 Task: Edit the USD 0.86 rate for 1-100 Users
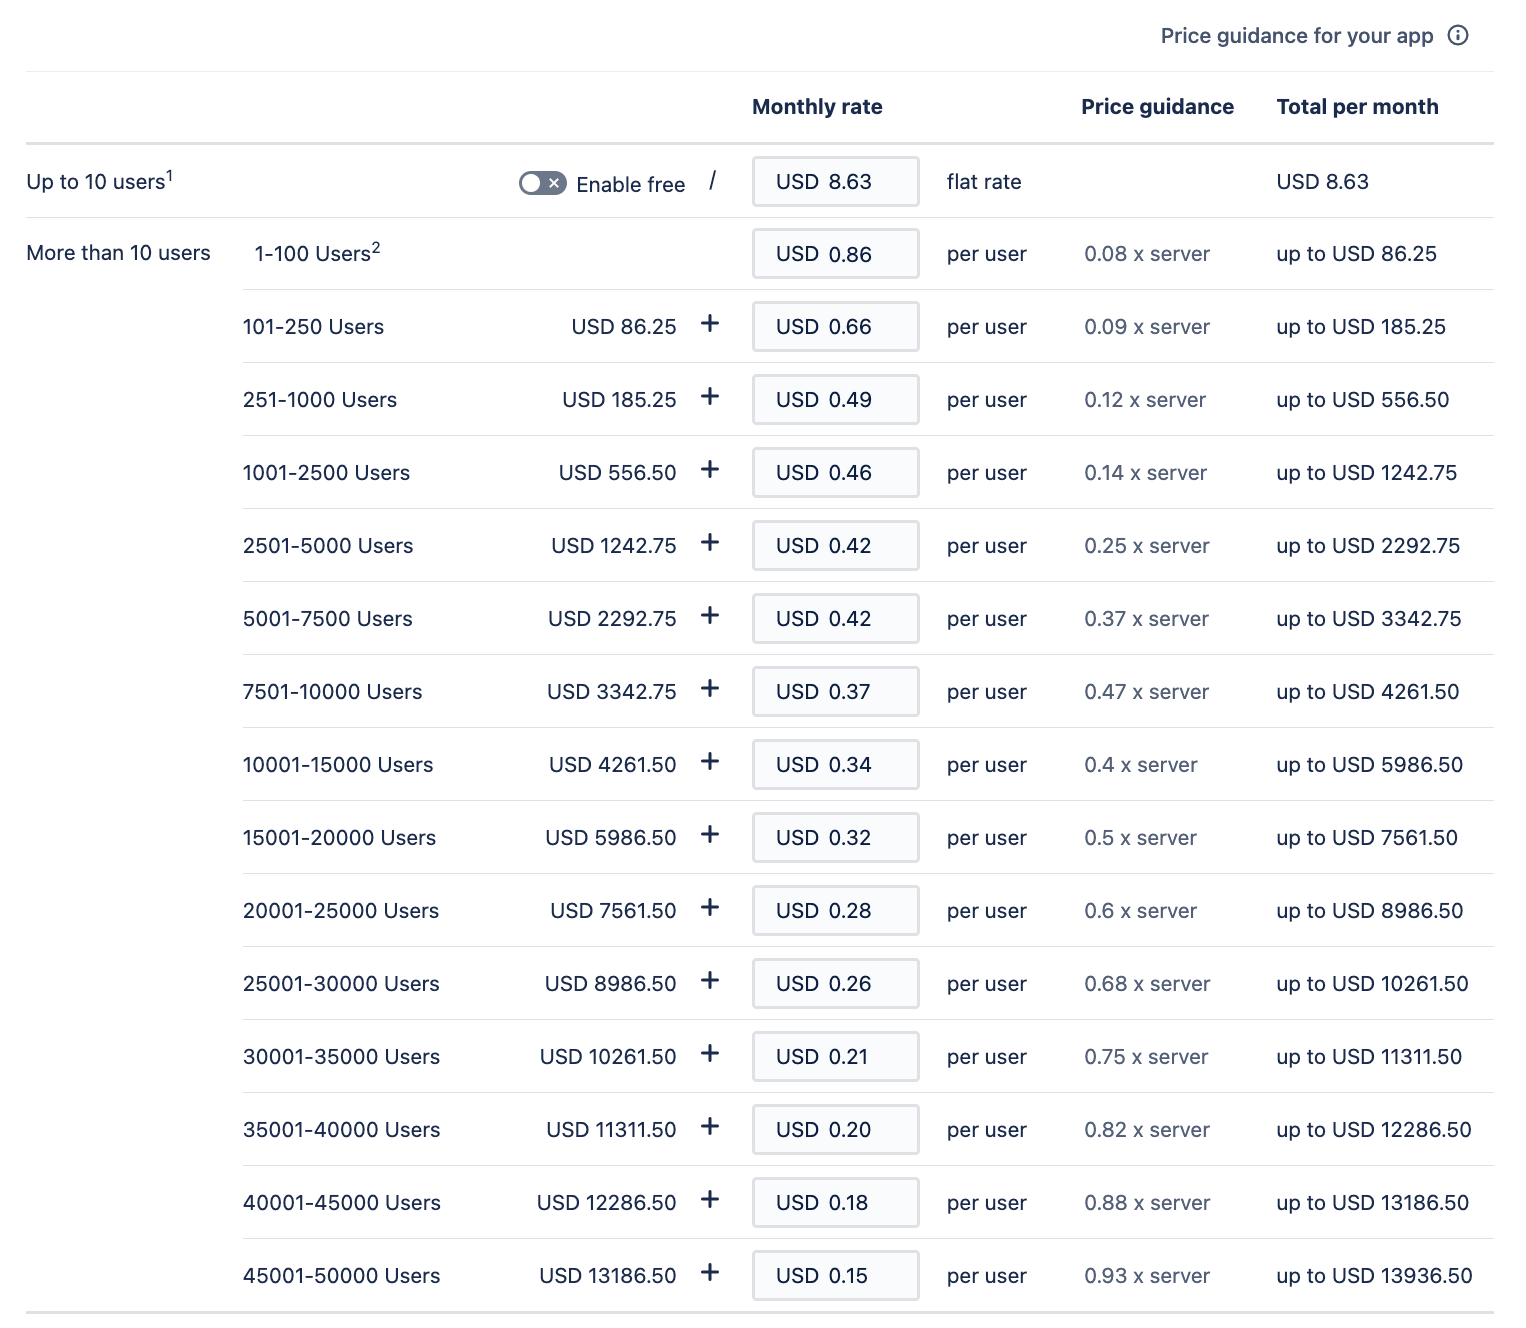point(835,253)
